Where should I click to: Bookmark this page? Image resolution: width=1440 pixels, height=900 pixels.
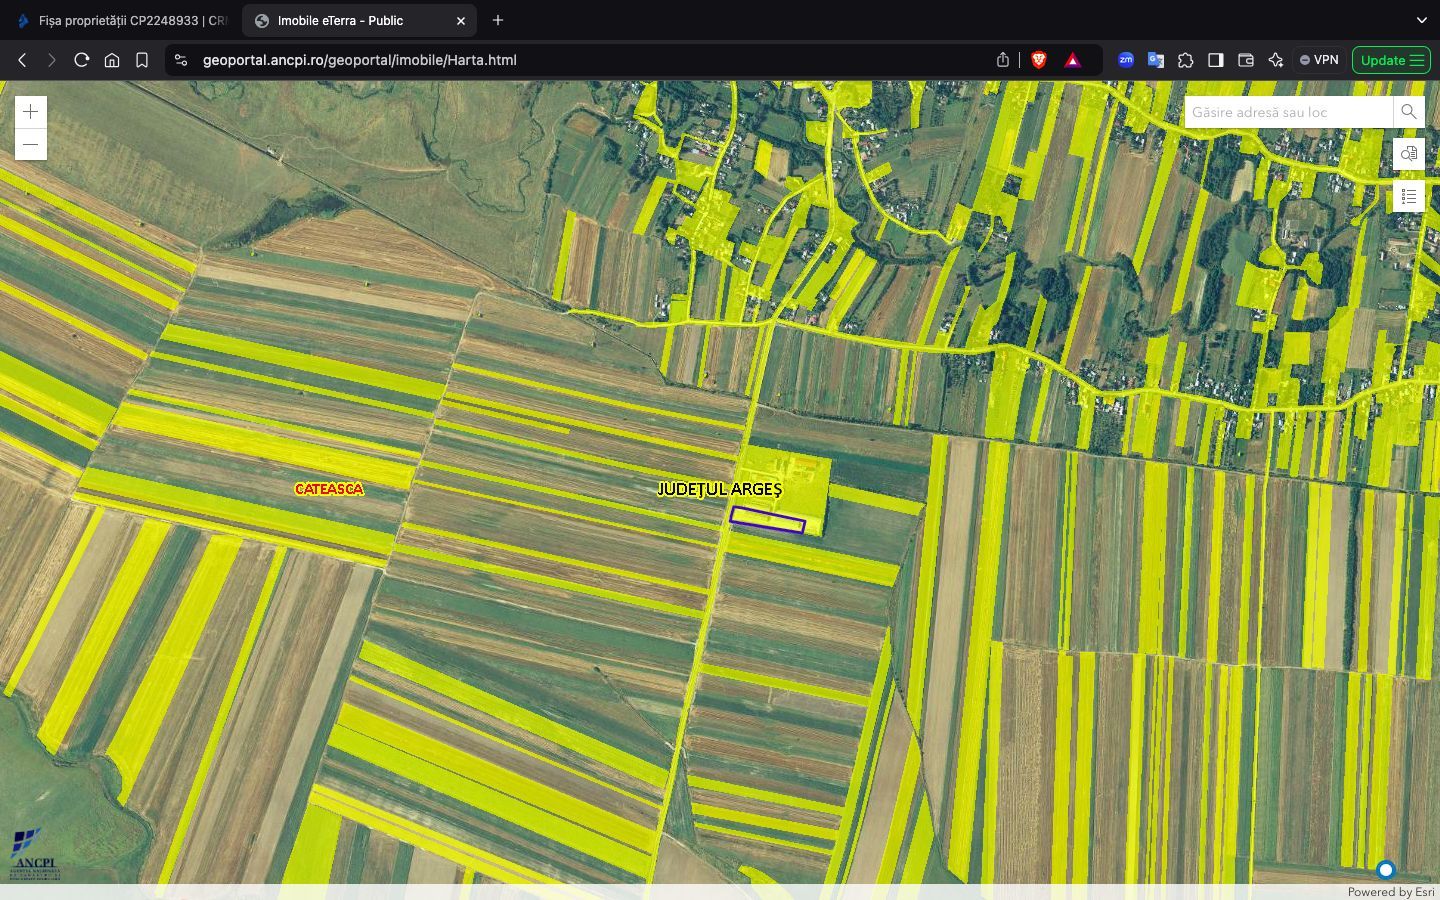pos(142,60)
